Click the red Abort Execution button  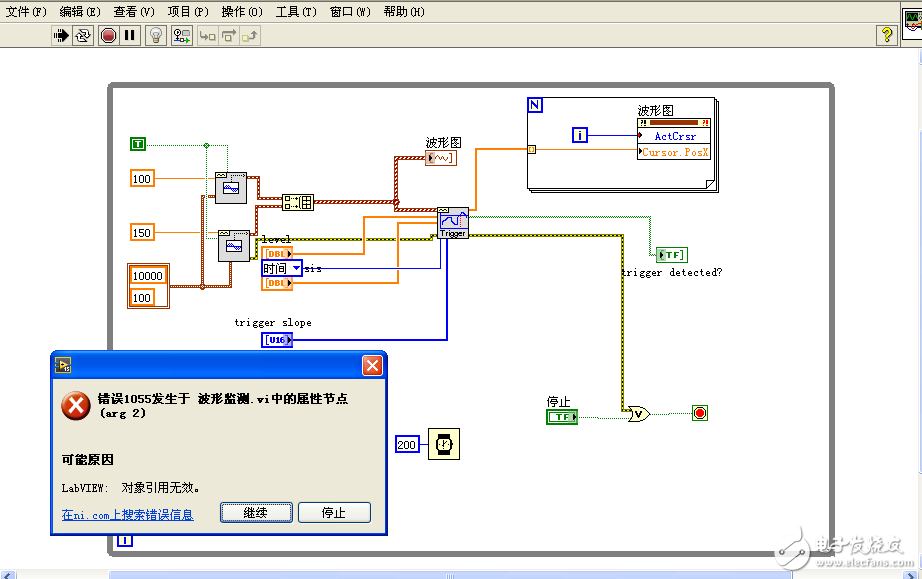[108, 36]
